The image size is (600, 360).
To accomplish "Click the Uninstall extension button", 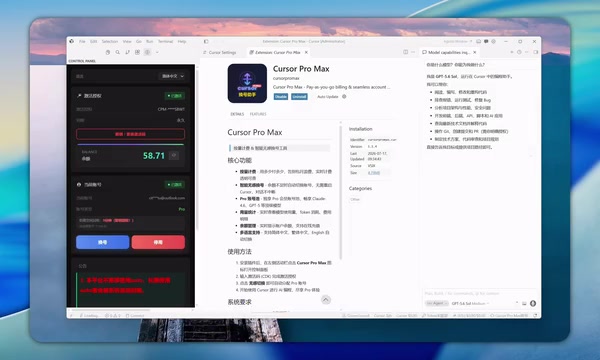I will point(299,97).
